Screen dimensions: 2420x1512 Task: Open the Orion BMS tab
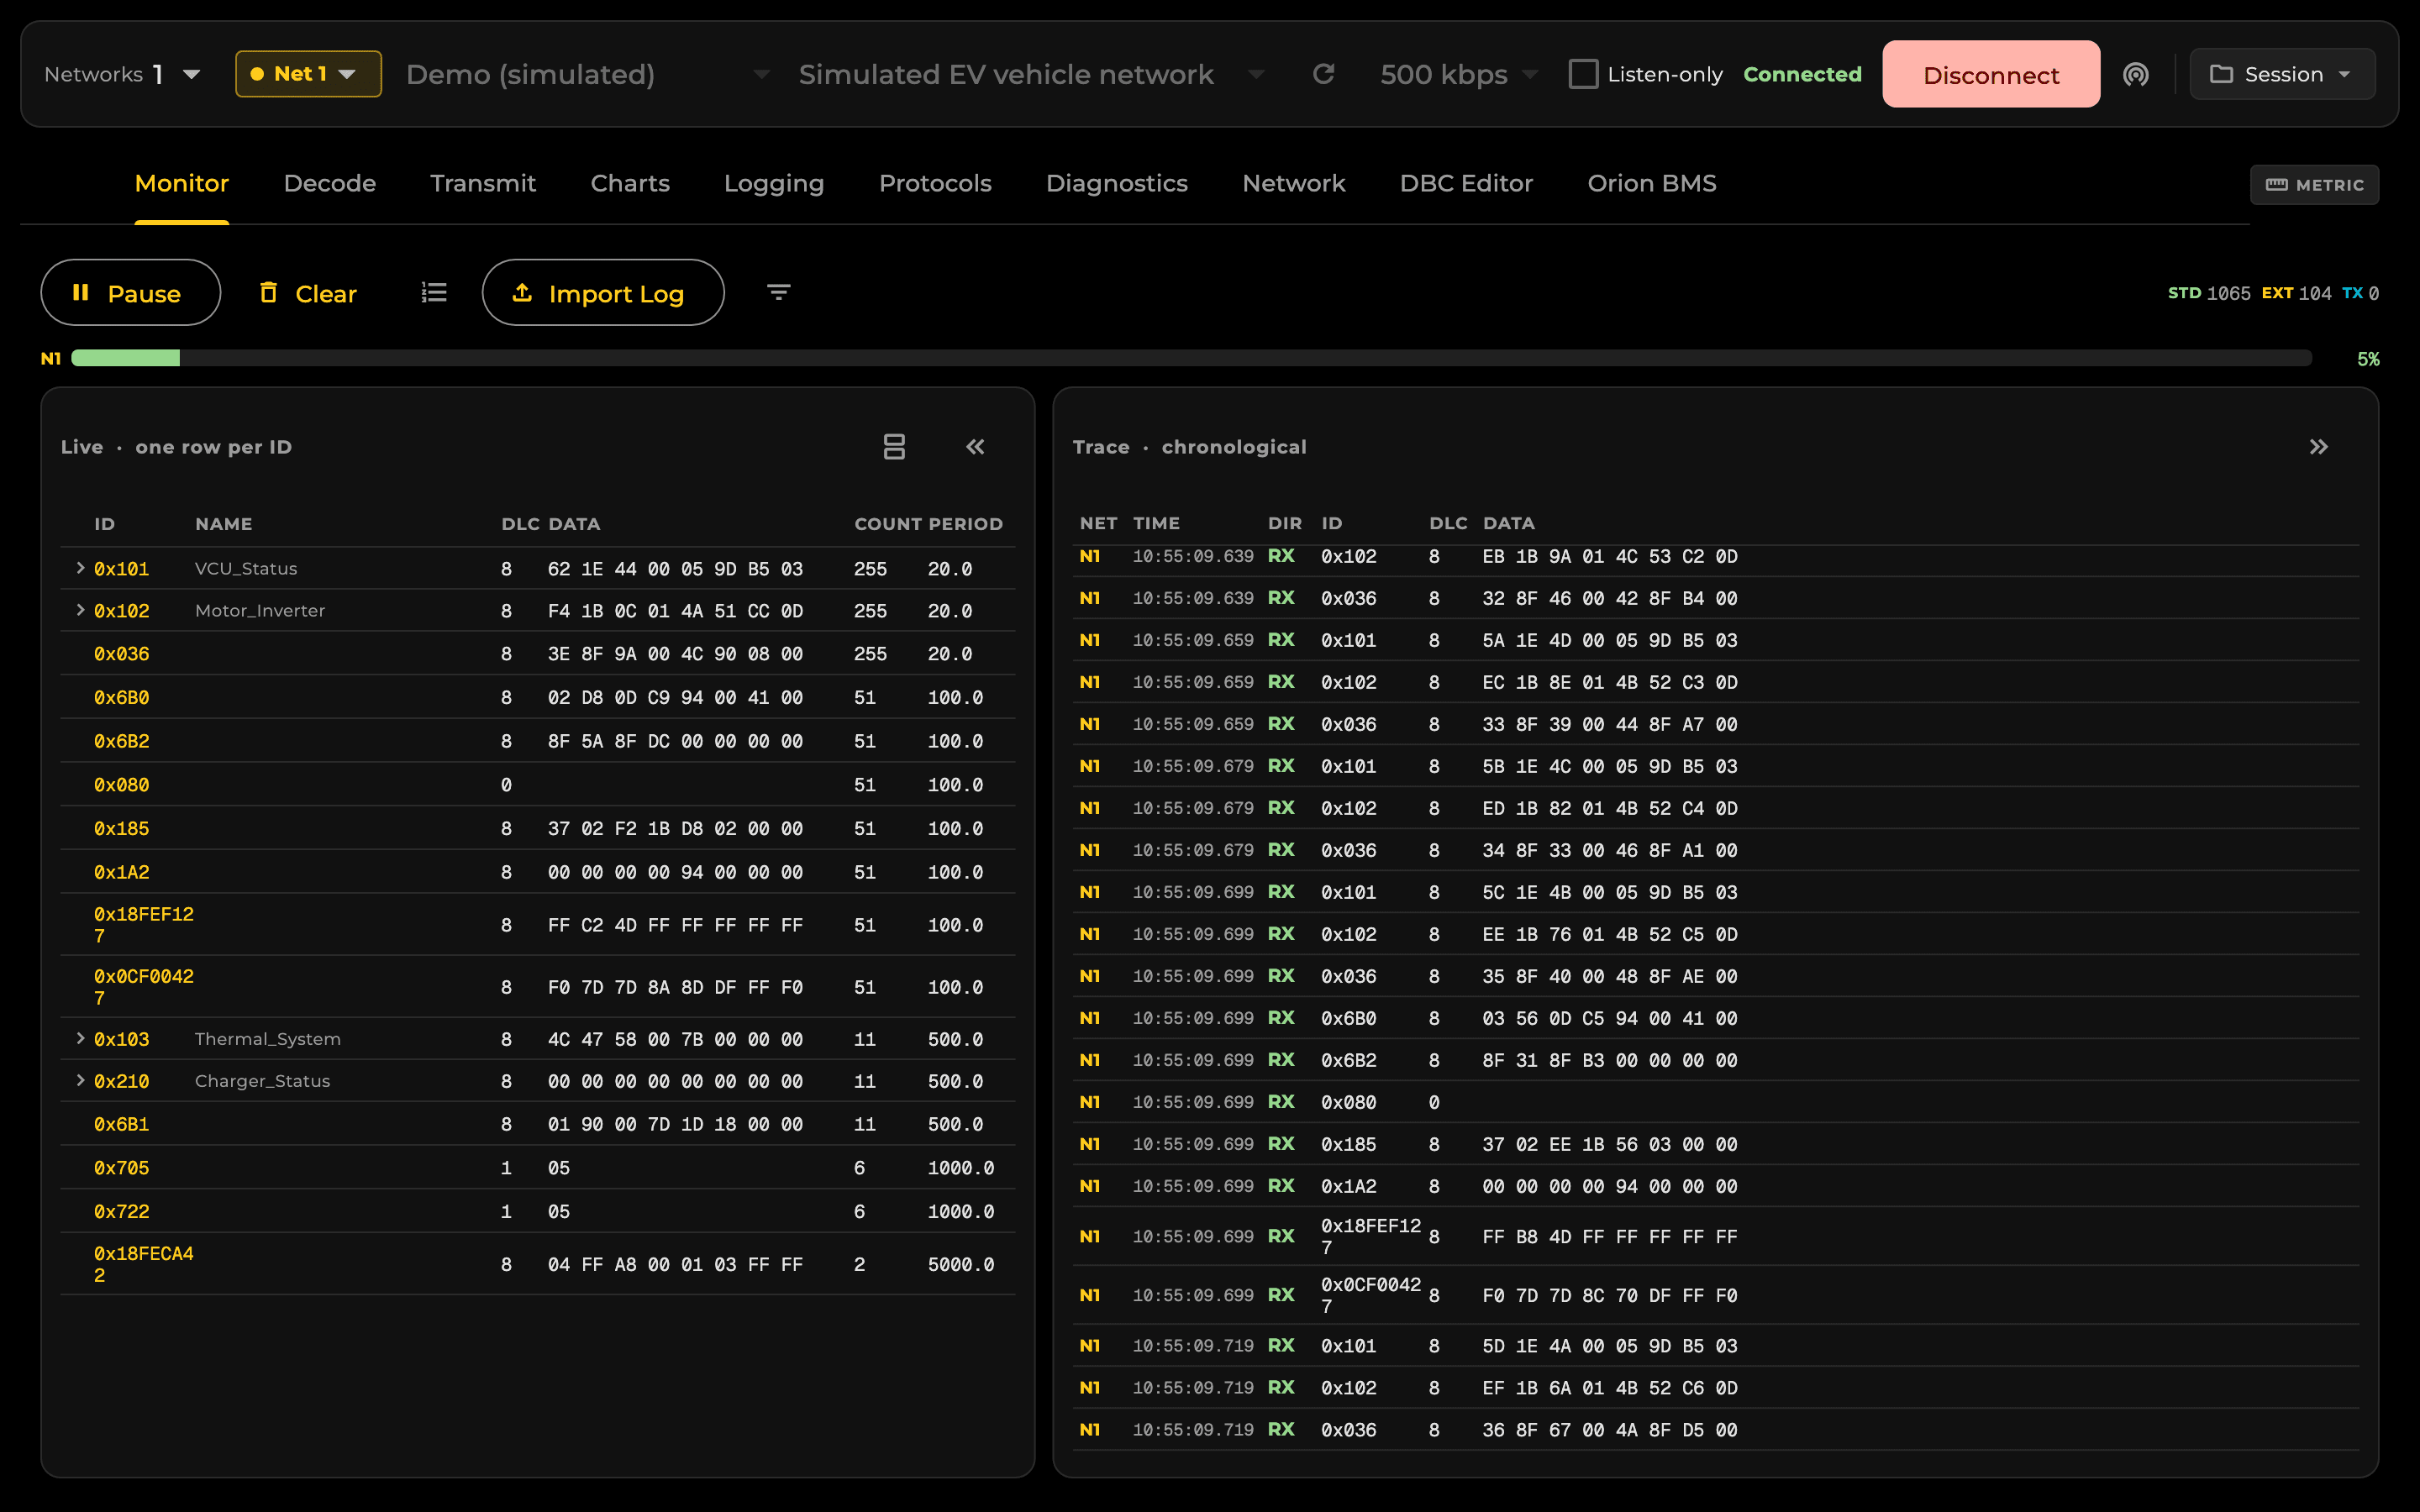1652,184
